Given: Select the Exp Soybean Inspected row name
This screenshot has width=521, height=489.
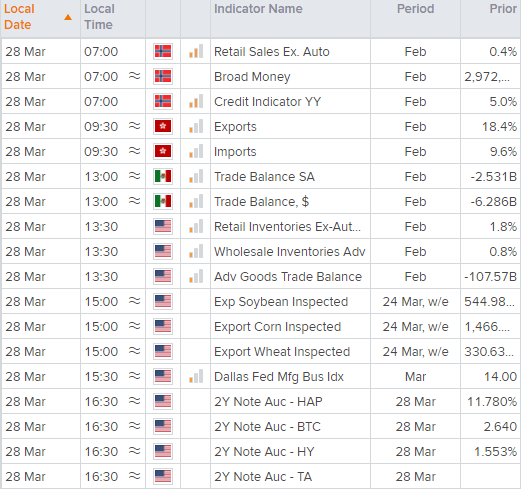Looking at the screenshot, I should (281, 302).
